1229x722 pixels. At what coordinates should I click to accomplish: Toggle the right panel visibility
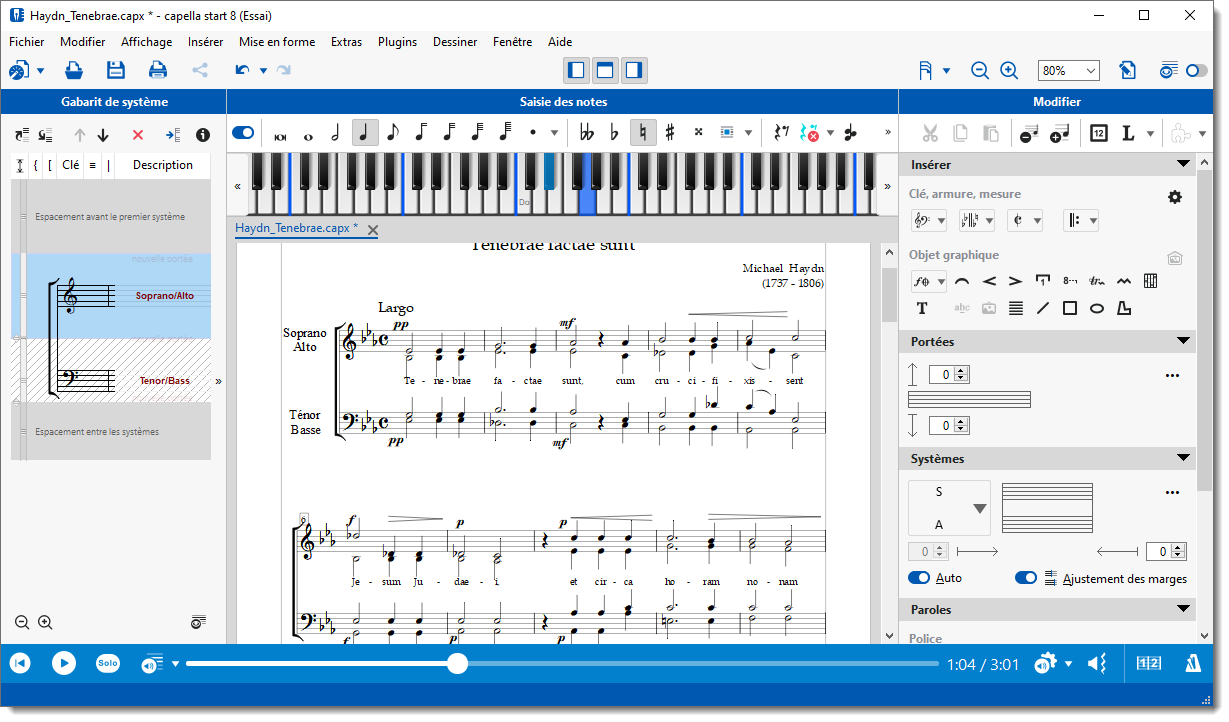tap(634, 70)
